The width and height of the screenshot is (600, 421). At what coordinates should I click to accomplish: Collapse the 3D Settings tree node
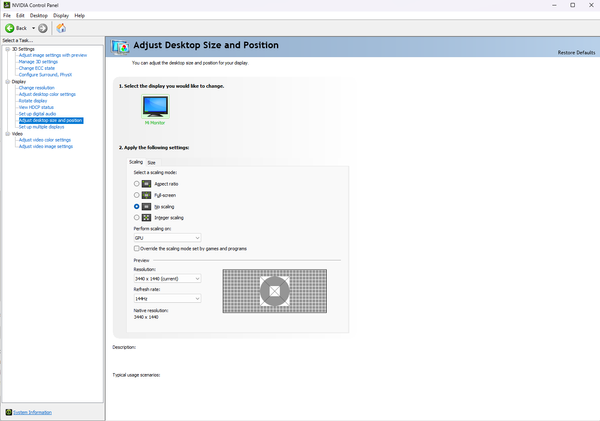(5, 48)
